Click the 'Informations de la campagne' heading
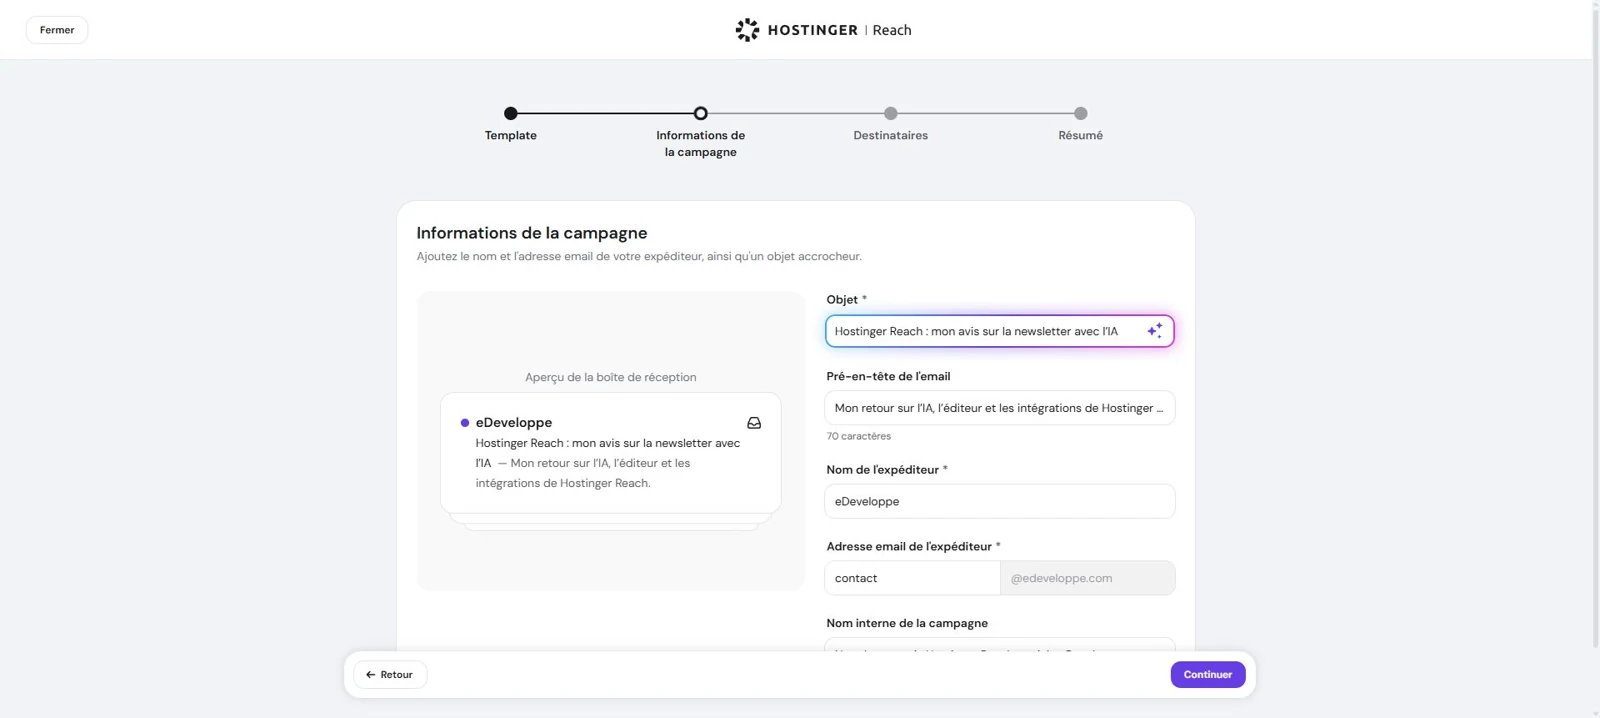 [532, 233]
